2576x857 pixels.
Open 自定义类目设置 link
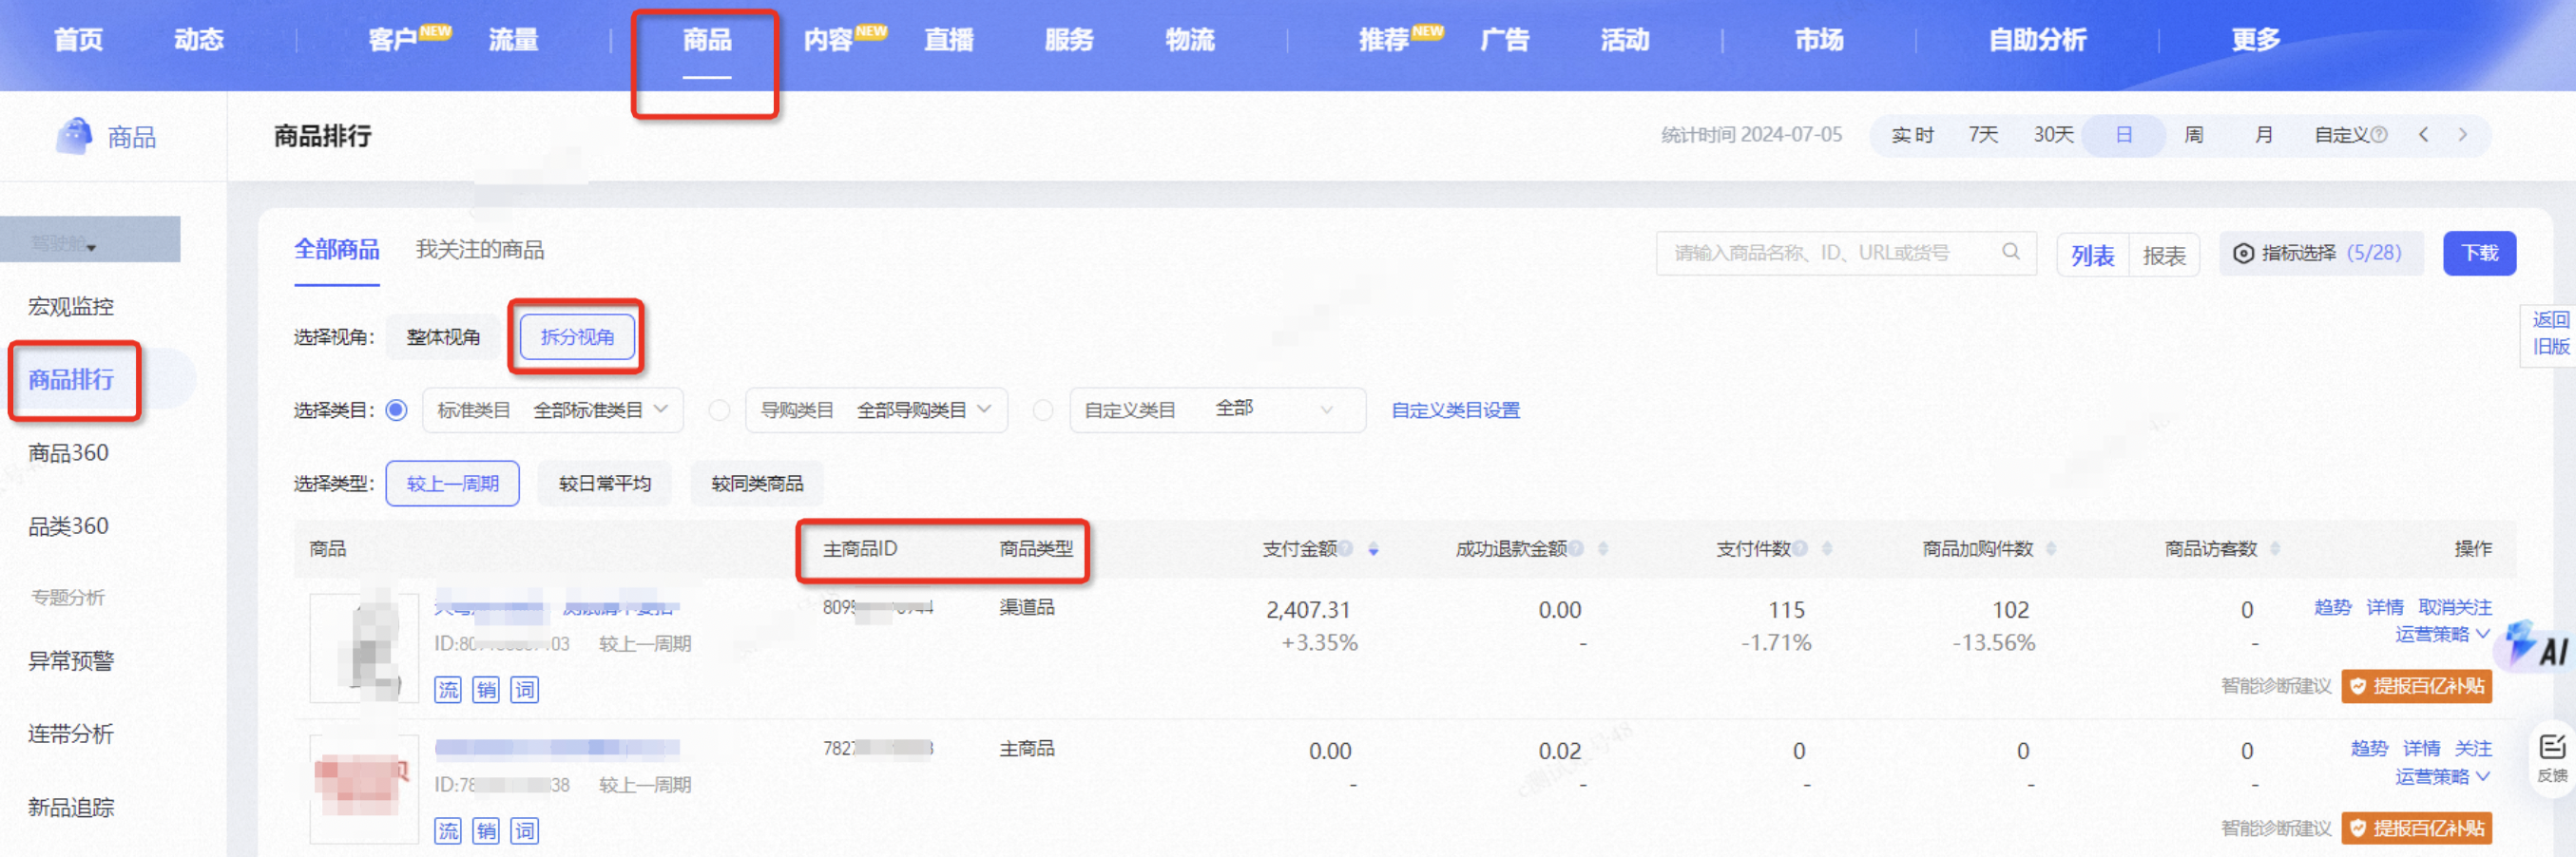[1455, 410]
